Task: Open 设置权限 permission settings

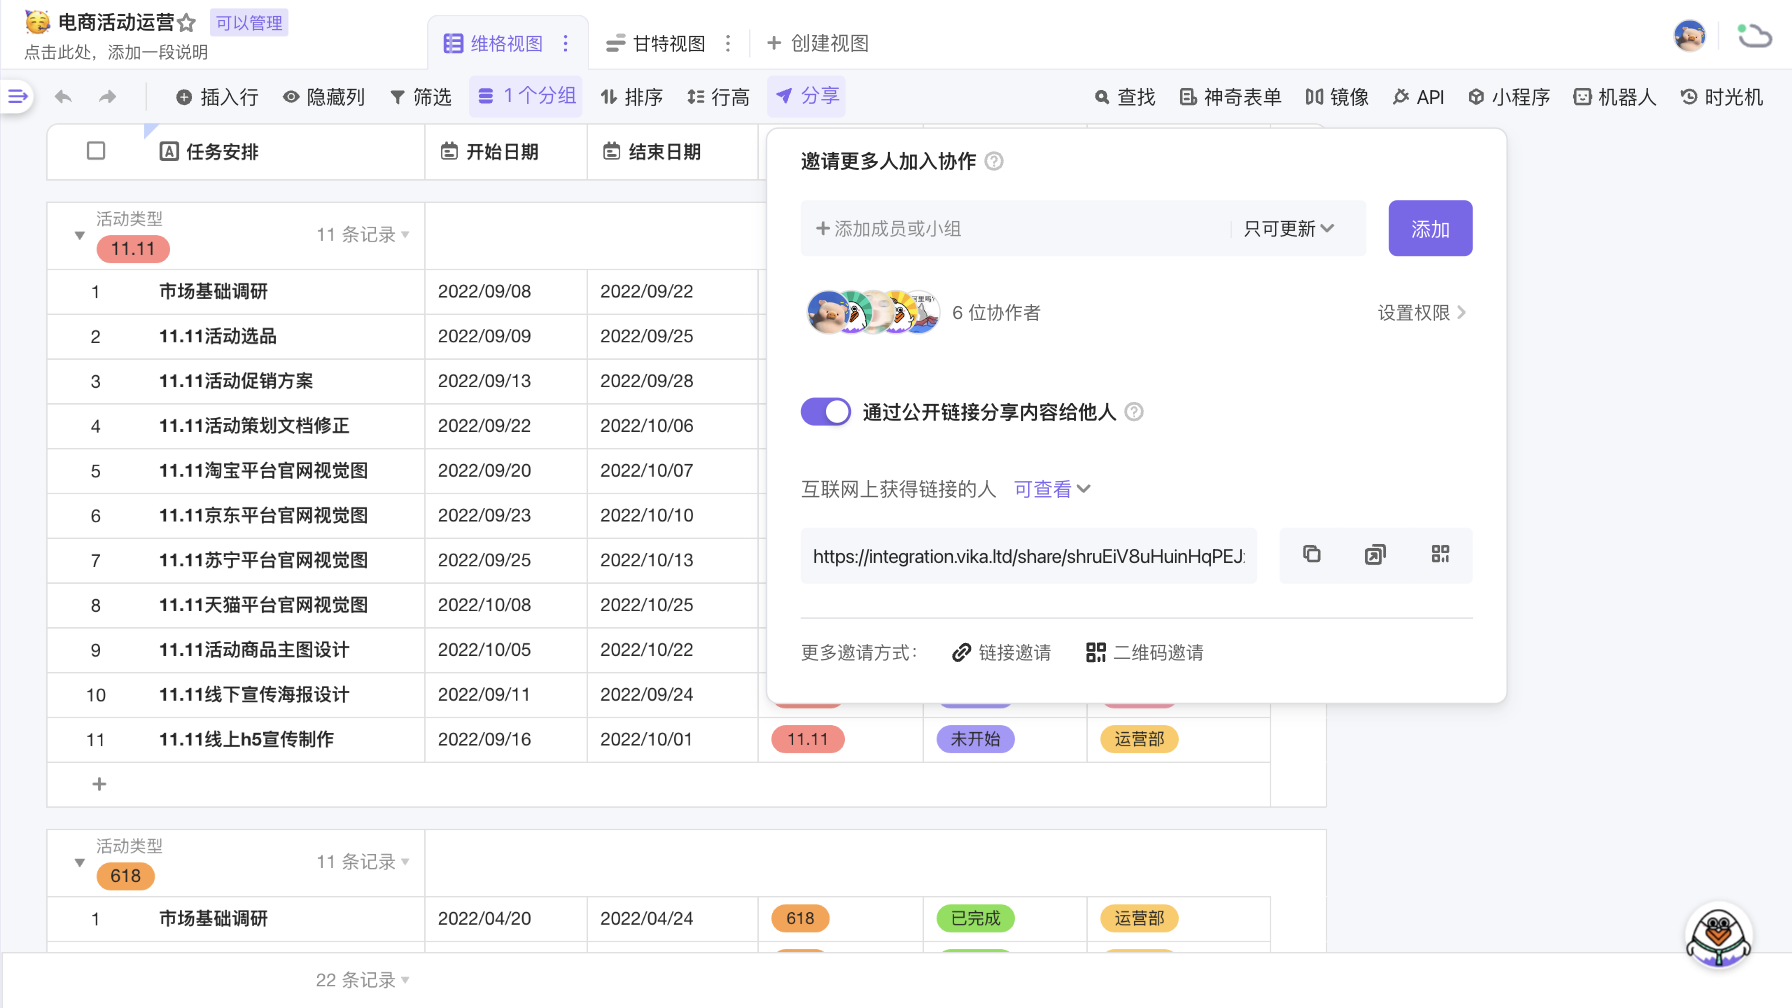Action: pos(1421,313)
